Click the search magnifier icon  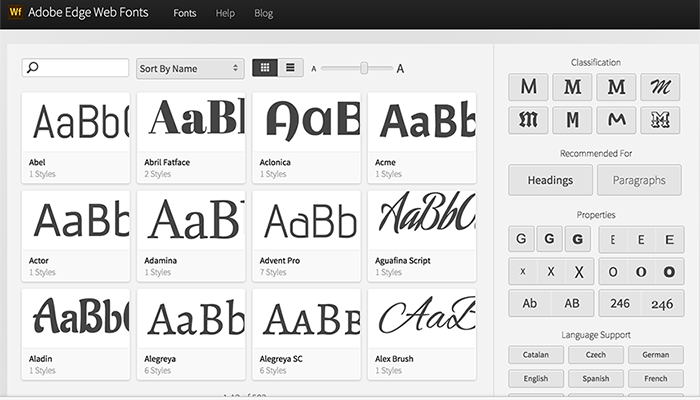click(33, 67)
